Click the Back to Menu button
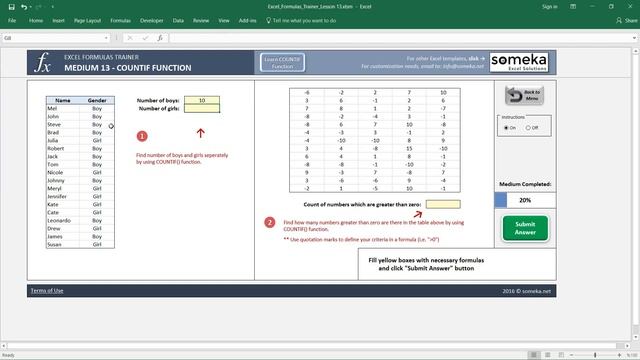The height and width of the screenshot is (360, 640). click(524, 96)
